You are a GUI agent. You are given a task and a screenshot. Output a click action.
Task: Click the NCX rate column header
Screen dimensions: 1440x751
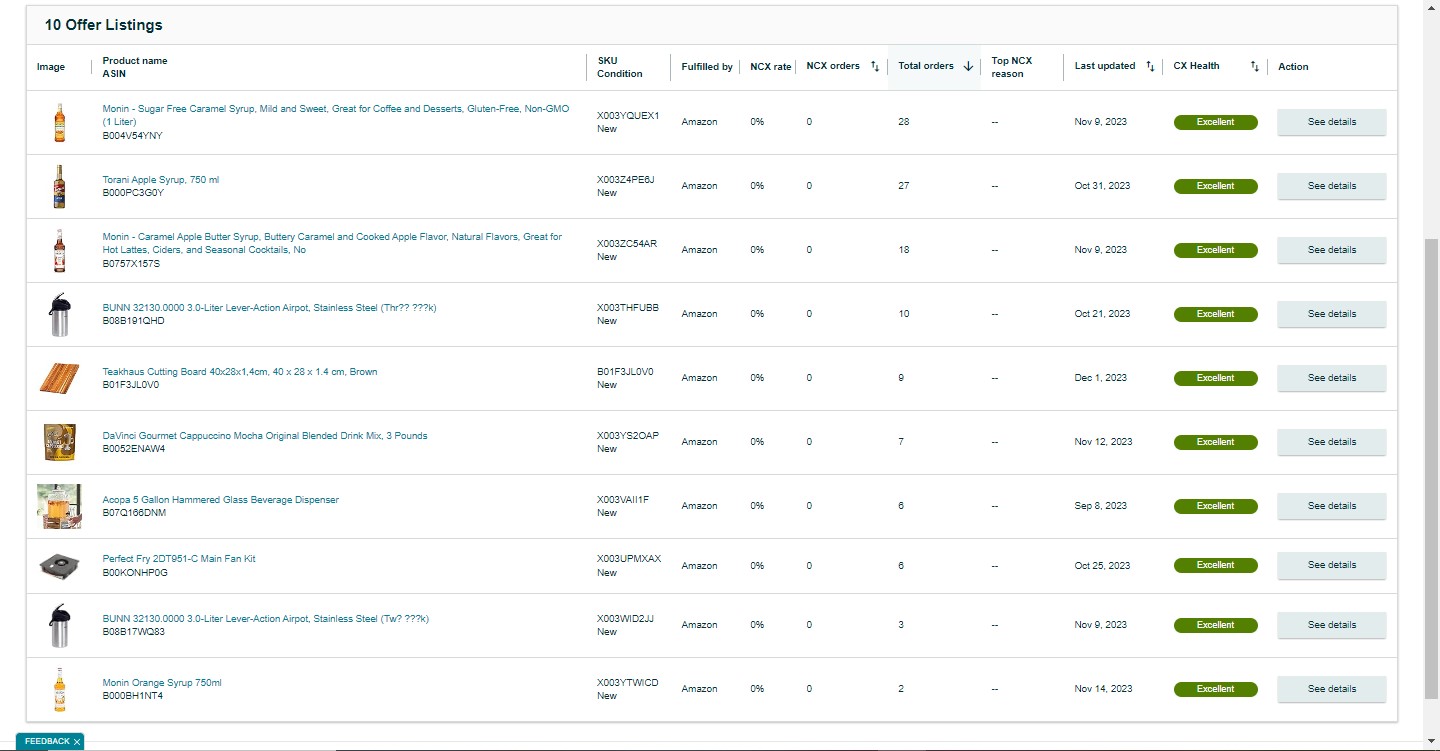click(770, 67)
